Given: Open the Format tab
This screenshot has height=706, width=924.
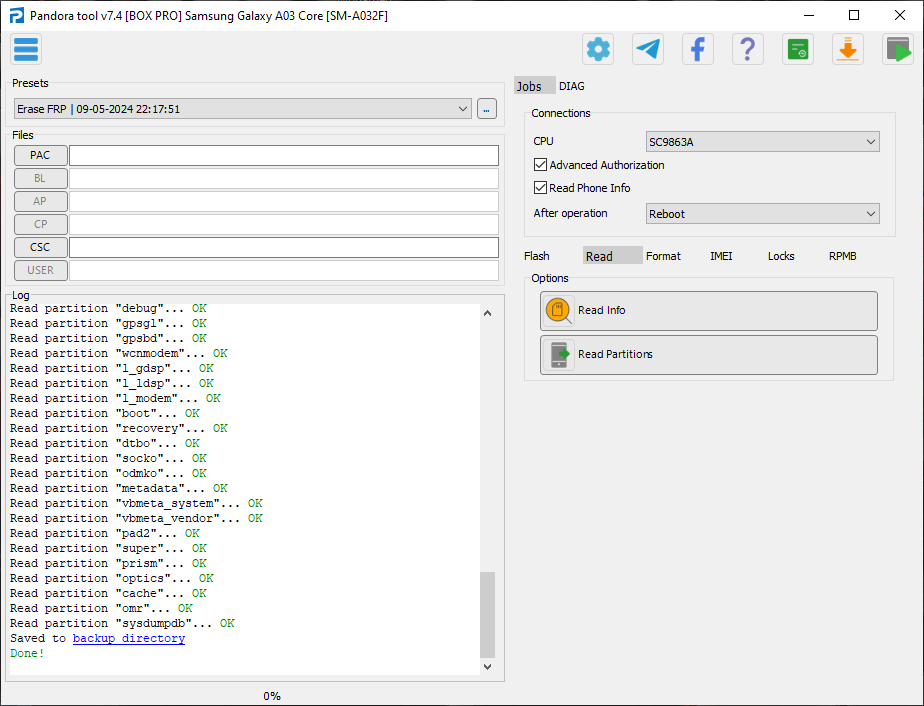Looking at the screenshot, I should [663, 256].
